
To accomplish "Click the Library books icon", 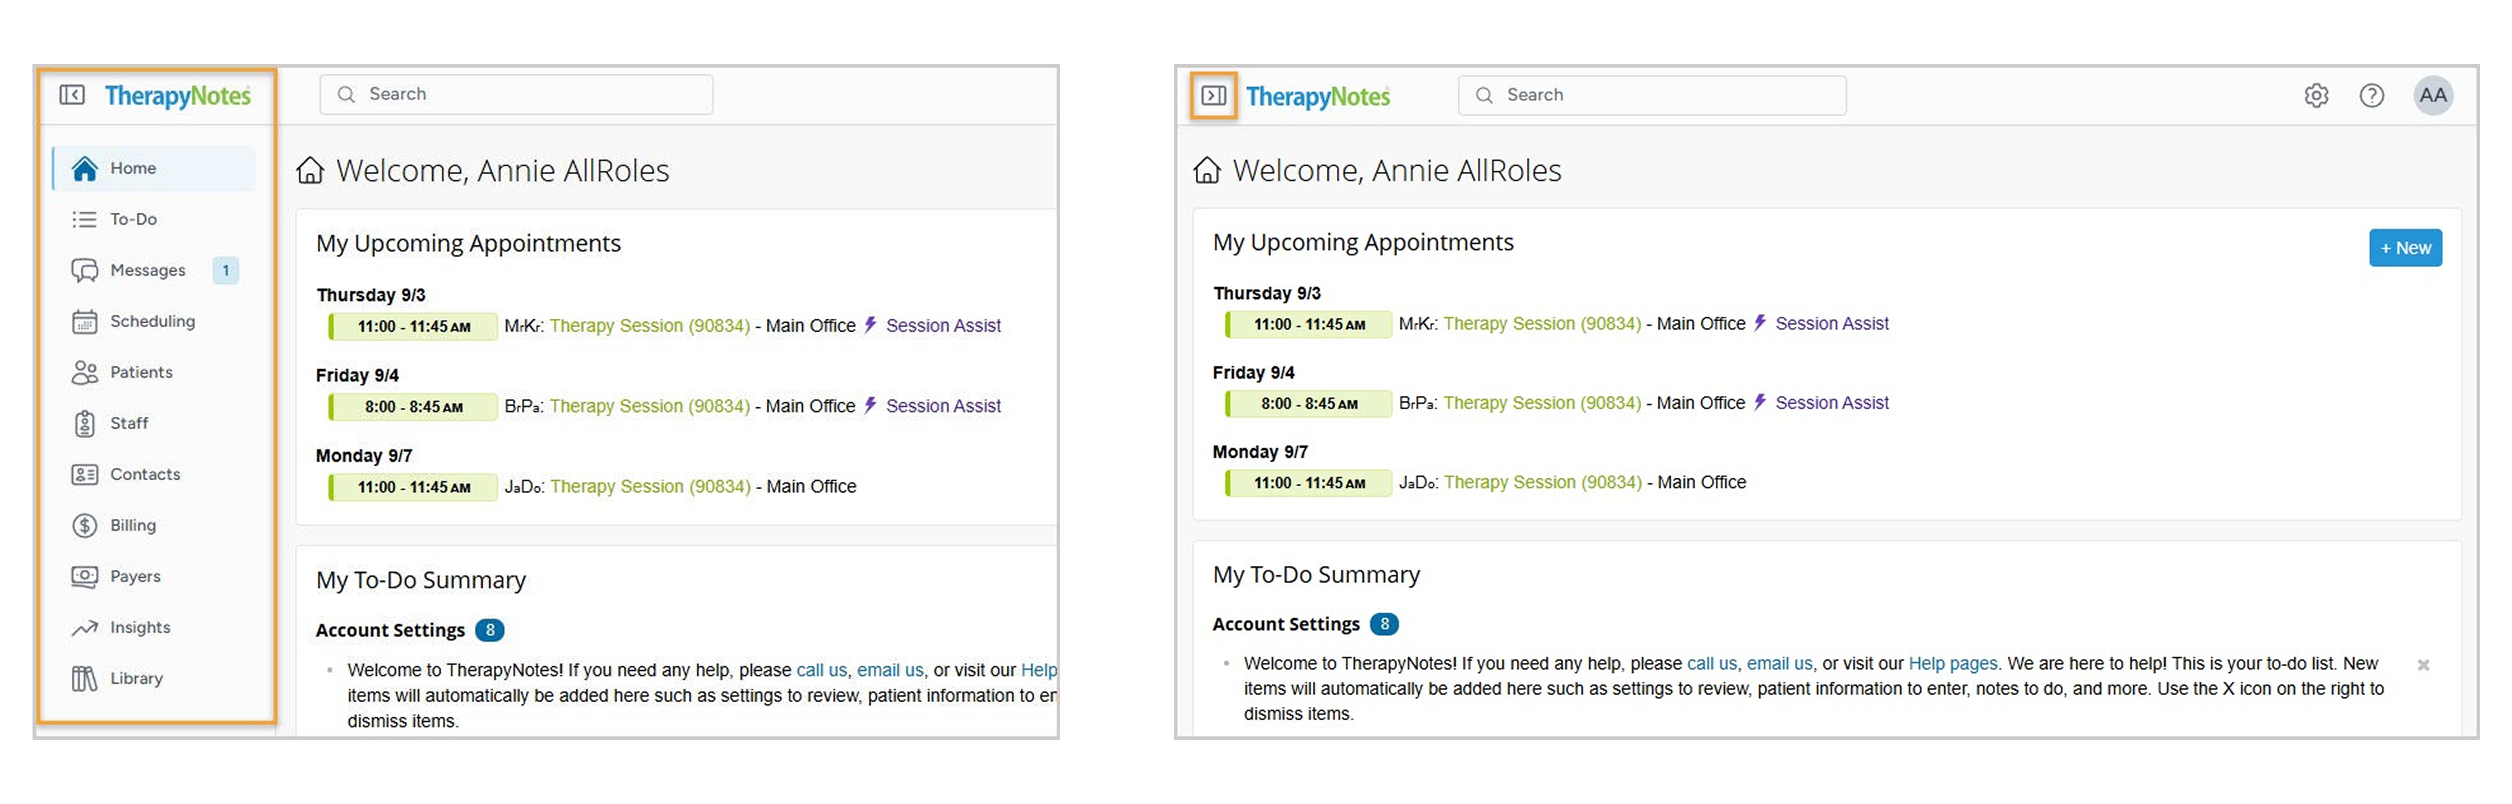I will 85,678.
